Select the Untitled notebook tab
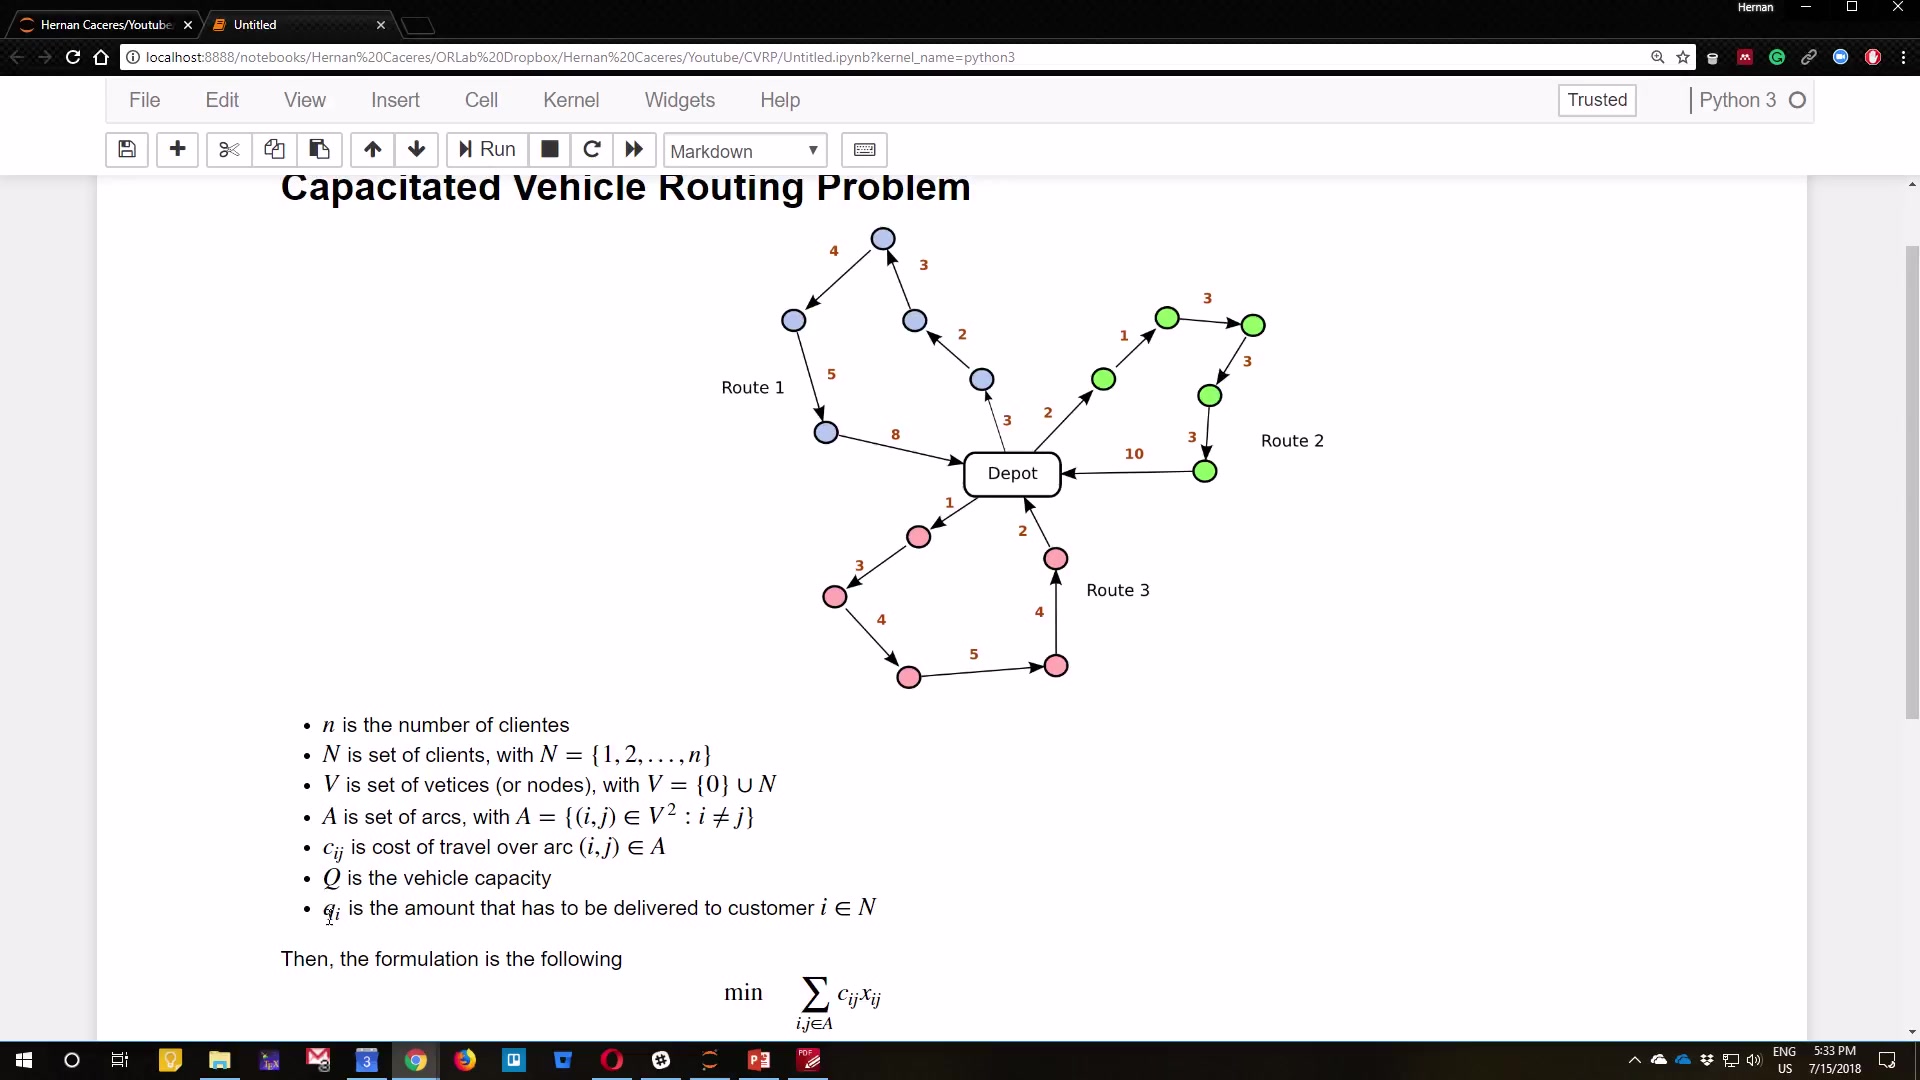Screen dimensions: 1920x1080 [297, 24]
